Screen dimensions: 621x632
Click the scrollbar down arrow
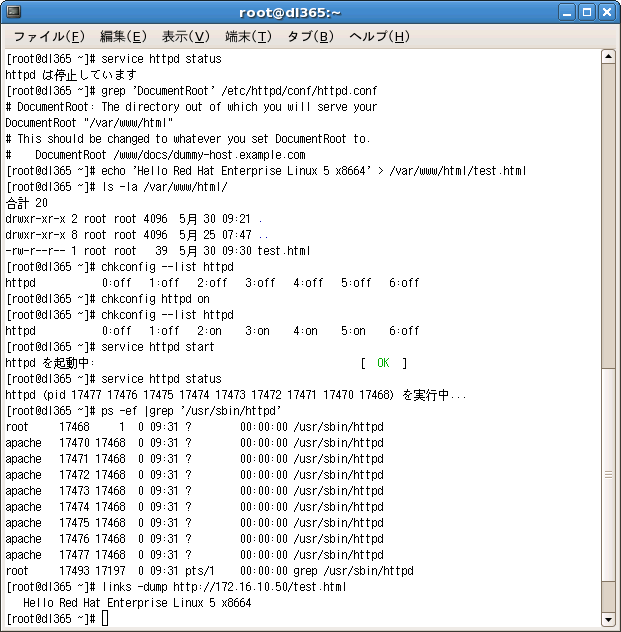[x=608, y=619]
